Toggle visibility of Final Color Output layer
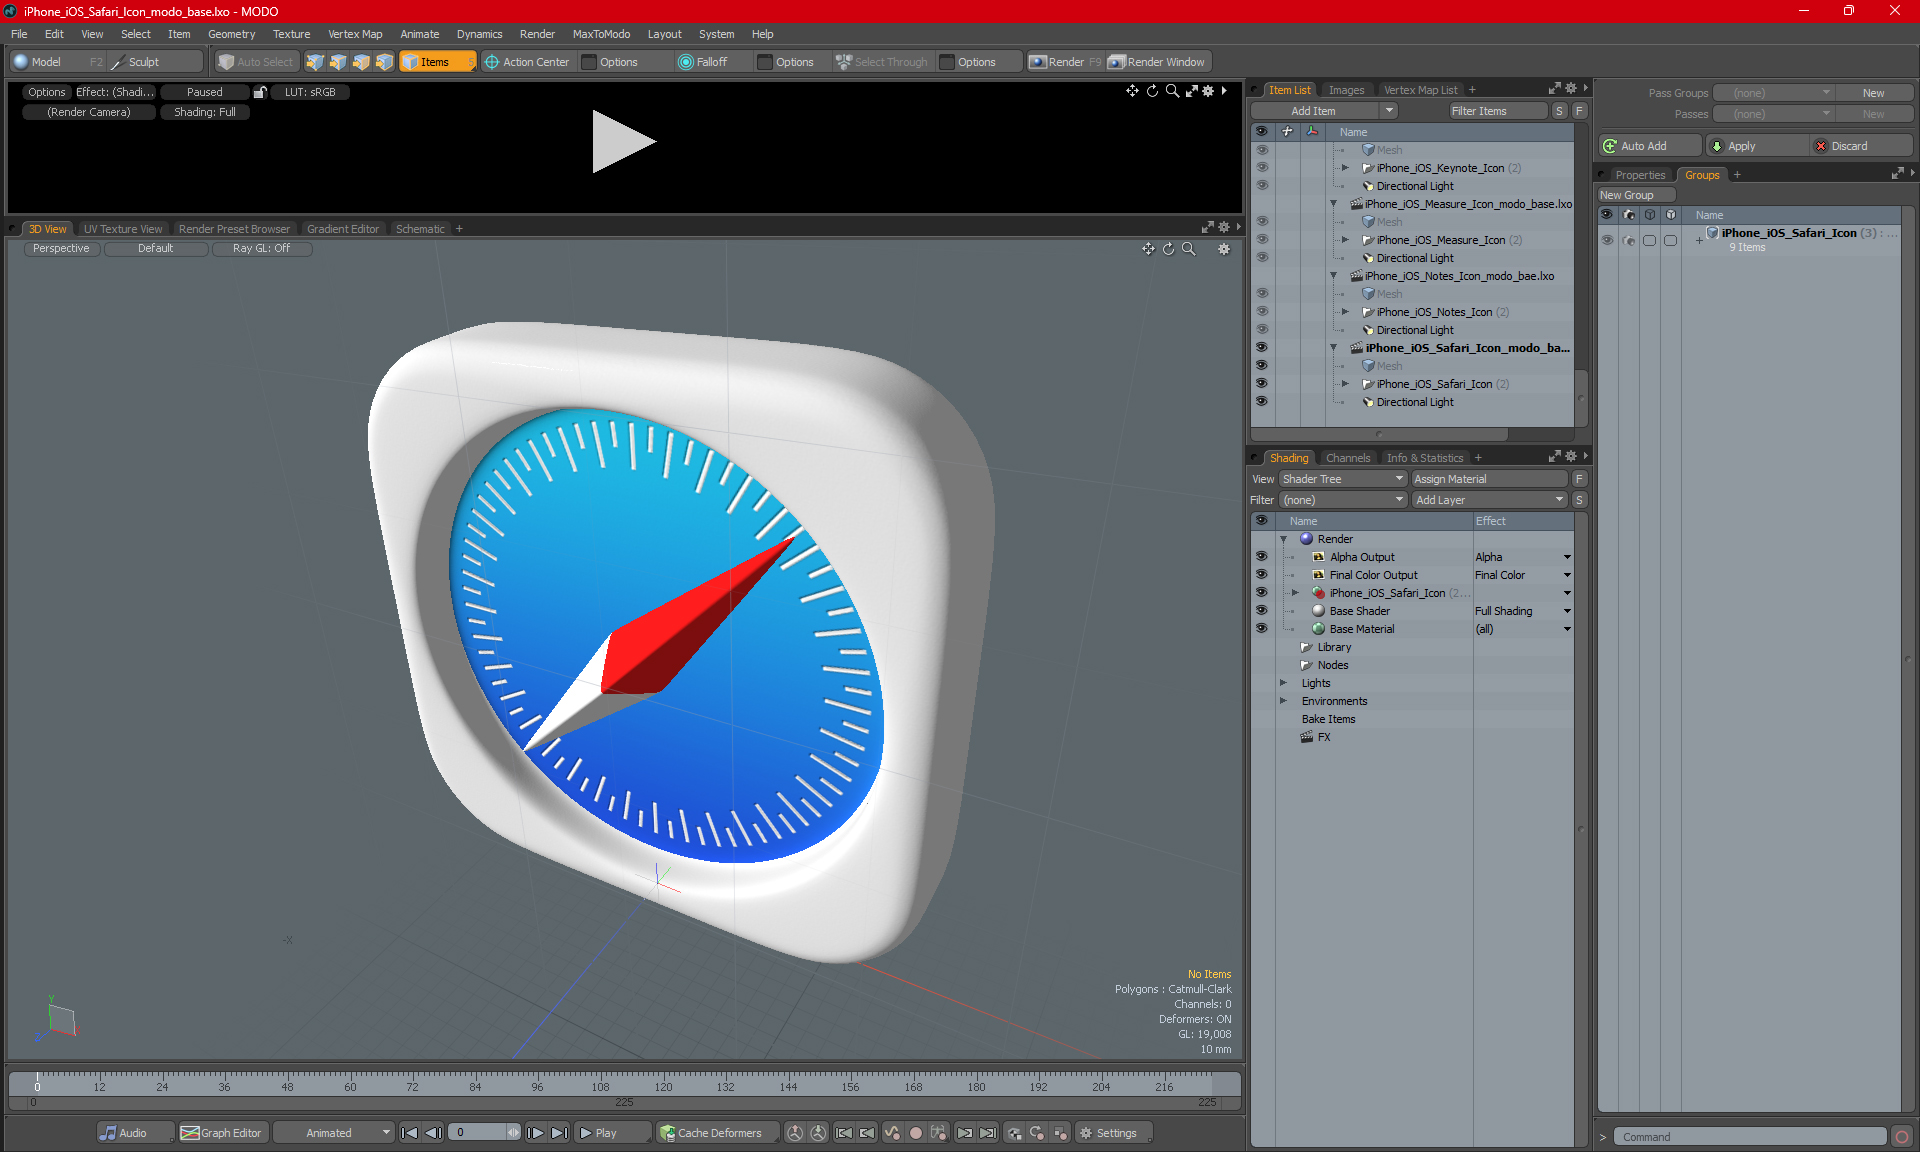The height and width of the screenshot is (1152, 1920). [x=1261, y=575]
